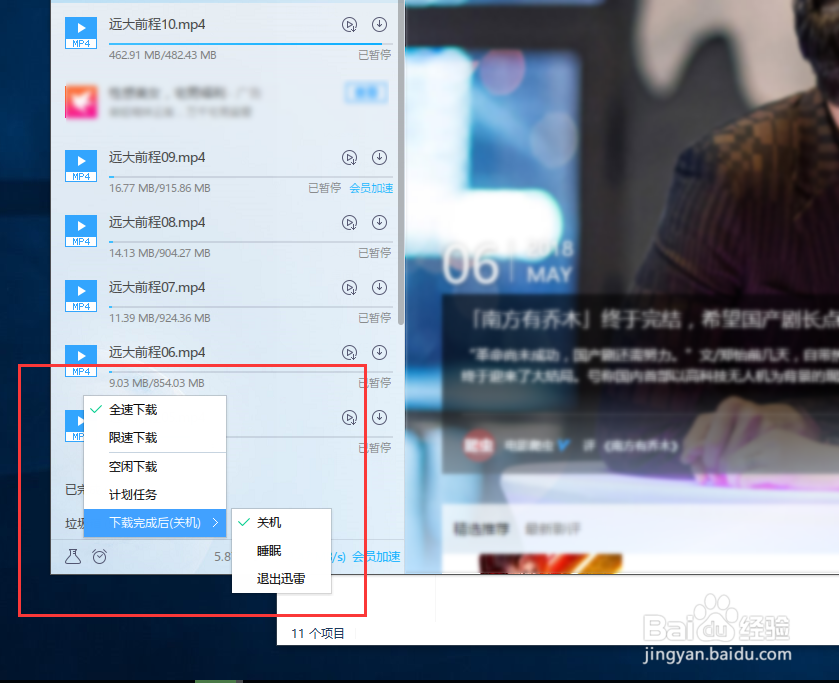Viewport: 839px width, 683px height.
Task: Click the blue button on ad row
Action: [x=366, y=93]
